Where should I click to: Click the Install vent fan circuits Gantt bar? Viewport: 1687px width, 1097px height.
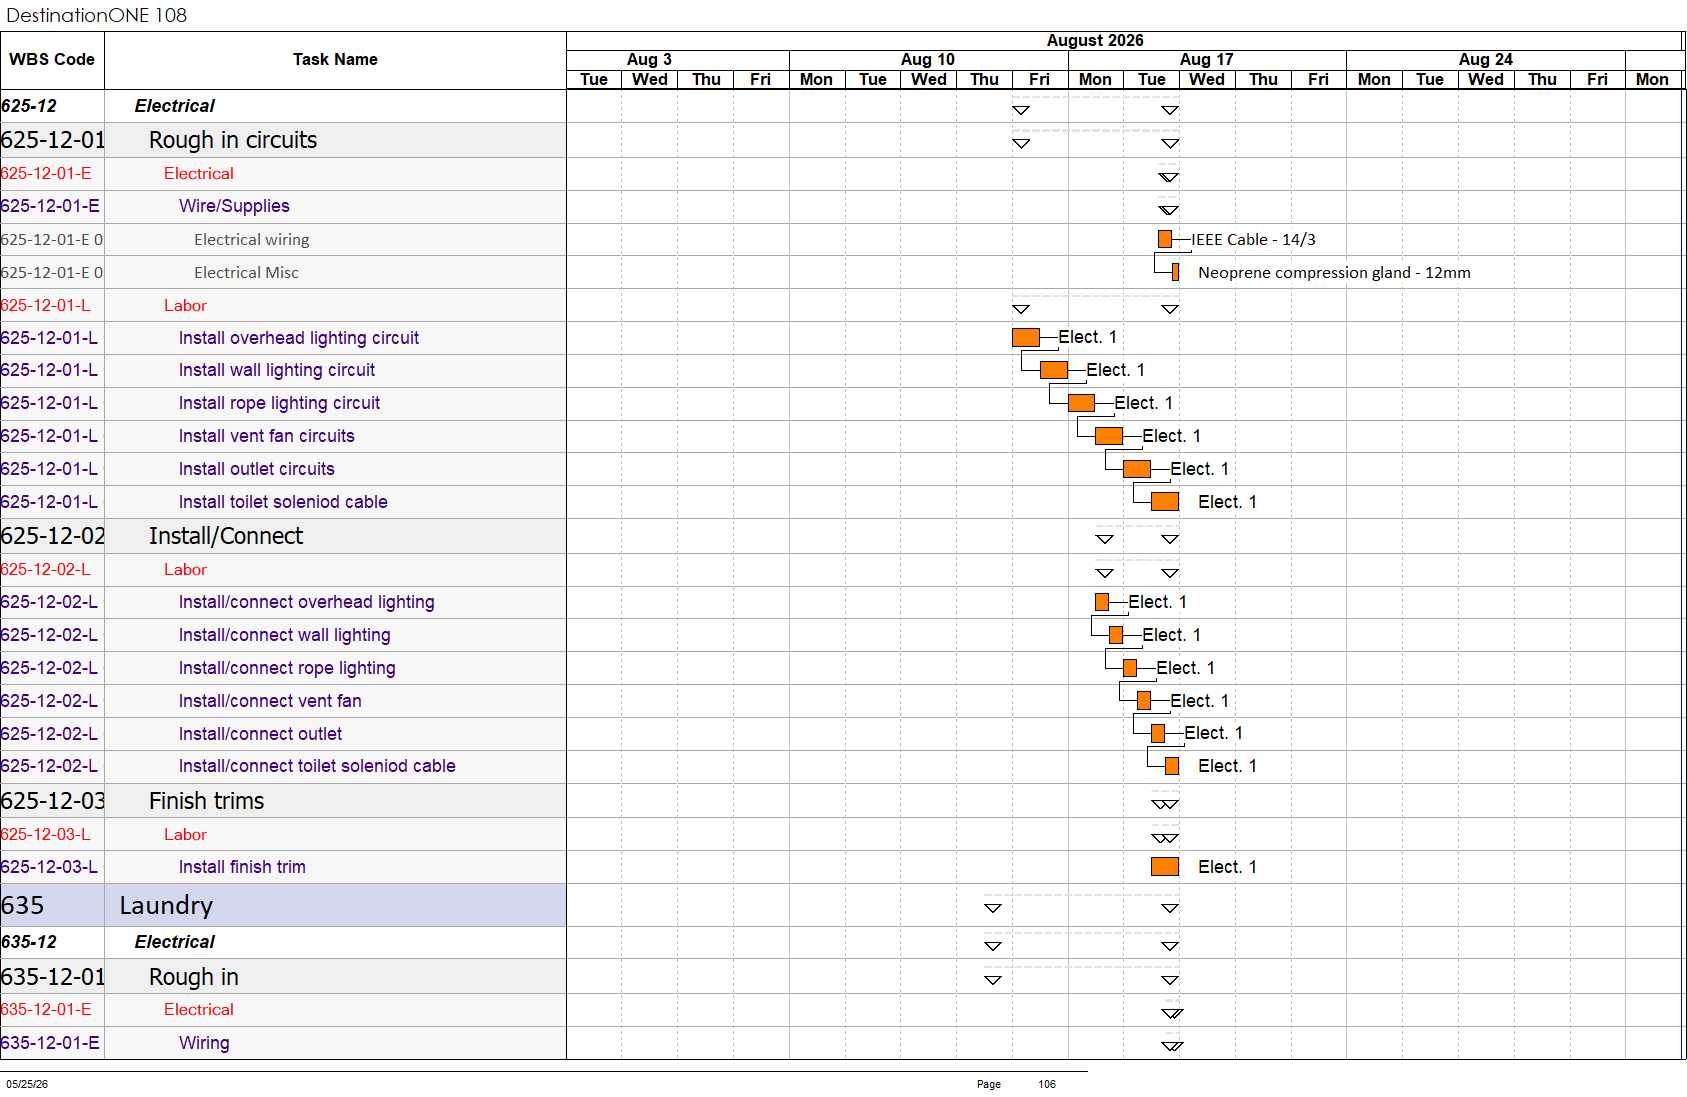1109,436
